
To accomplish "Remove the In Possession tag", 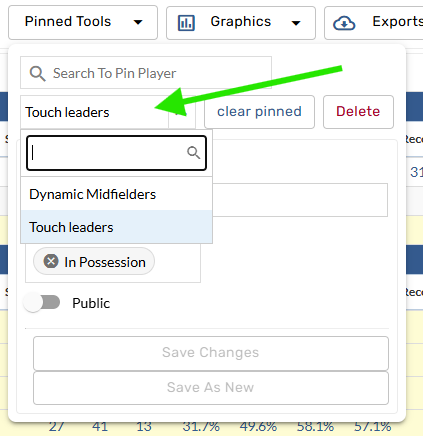I will pyautogui.click(x=51, y=261).
